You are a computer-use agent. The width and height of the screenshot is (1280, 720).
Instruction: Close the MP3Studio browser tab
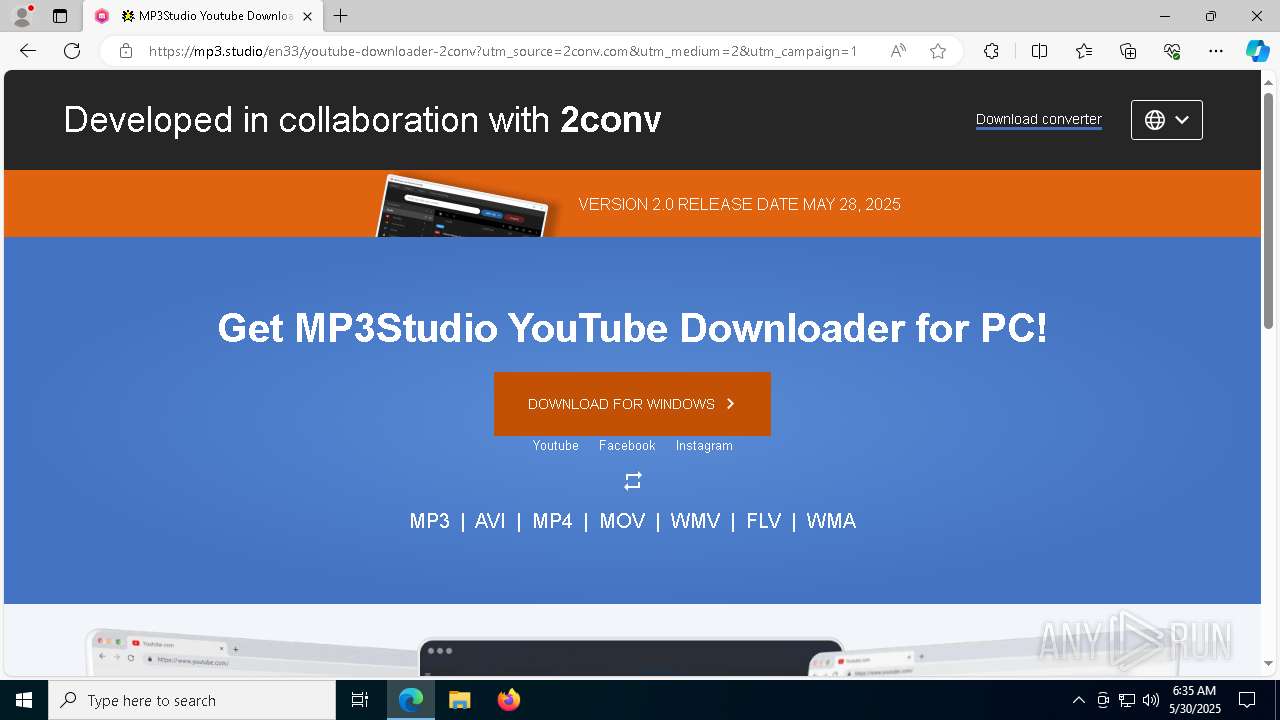tap(307, 16)
